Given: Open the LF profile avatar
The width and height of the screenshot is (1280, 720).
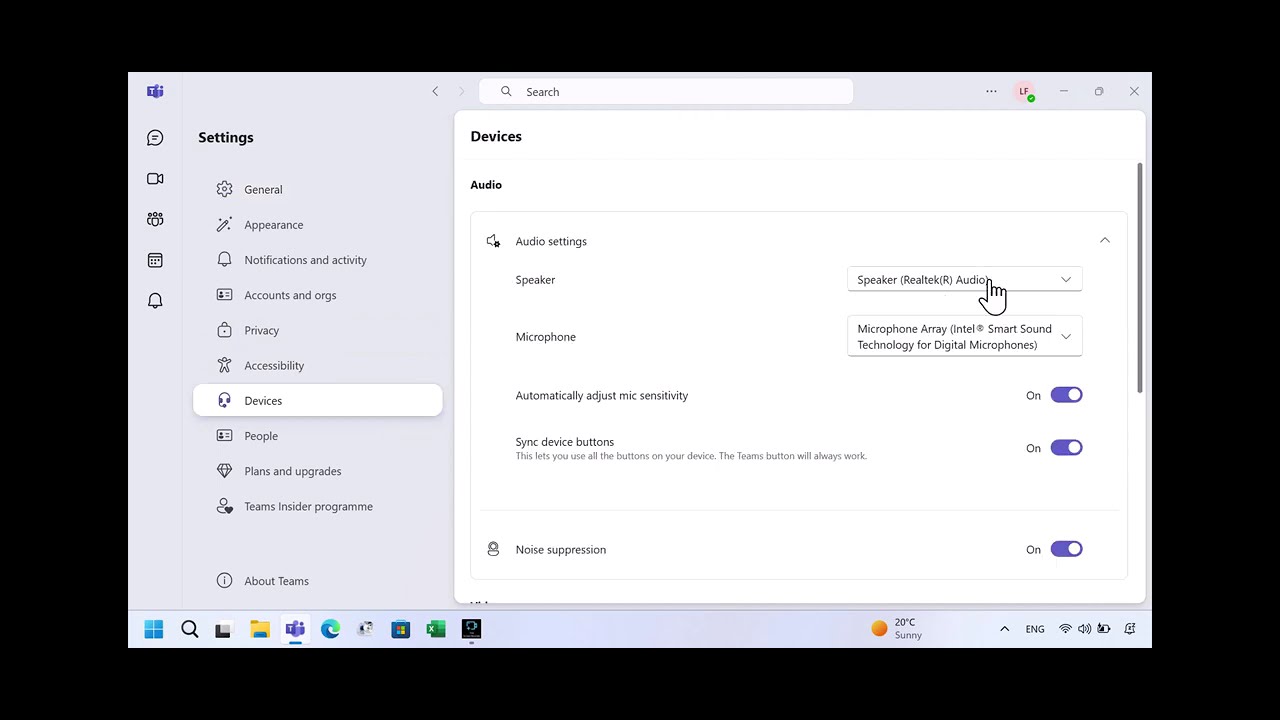Looking at the screenshot, I should 1024,91.
